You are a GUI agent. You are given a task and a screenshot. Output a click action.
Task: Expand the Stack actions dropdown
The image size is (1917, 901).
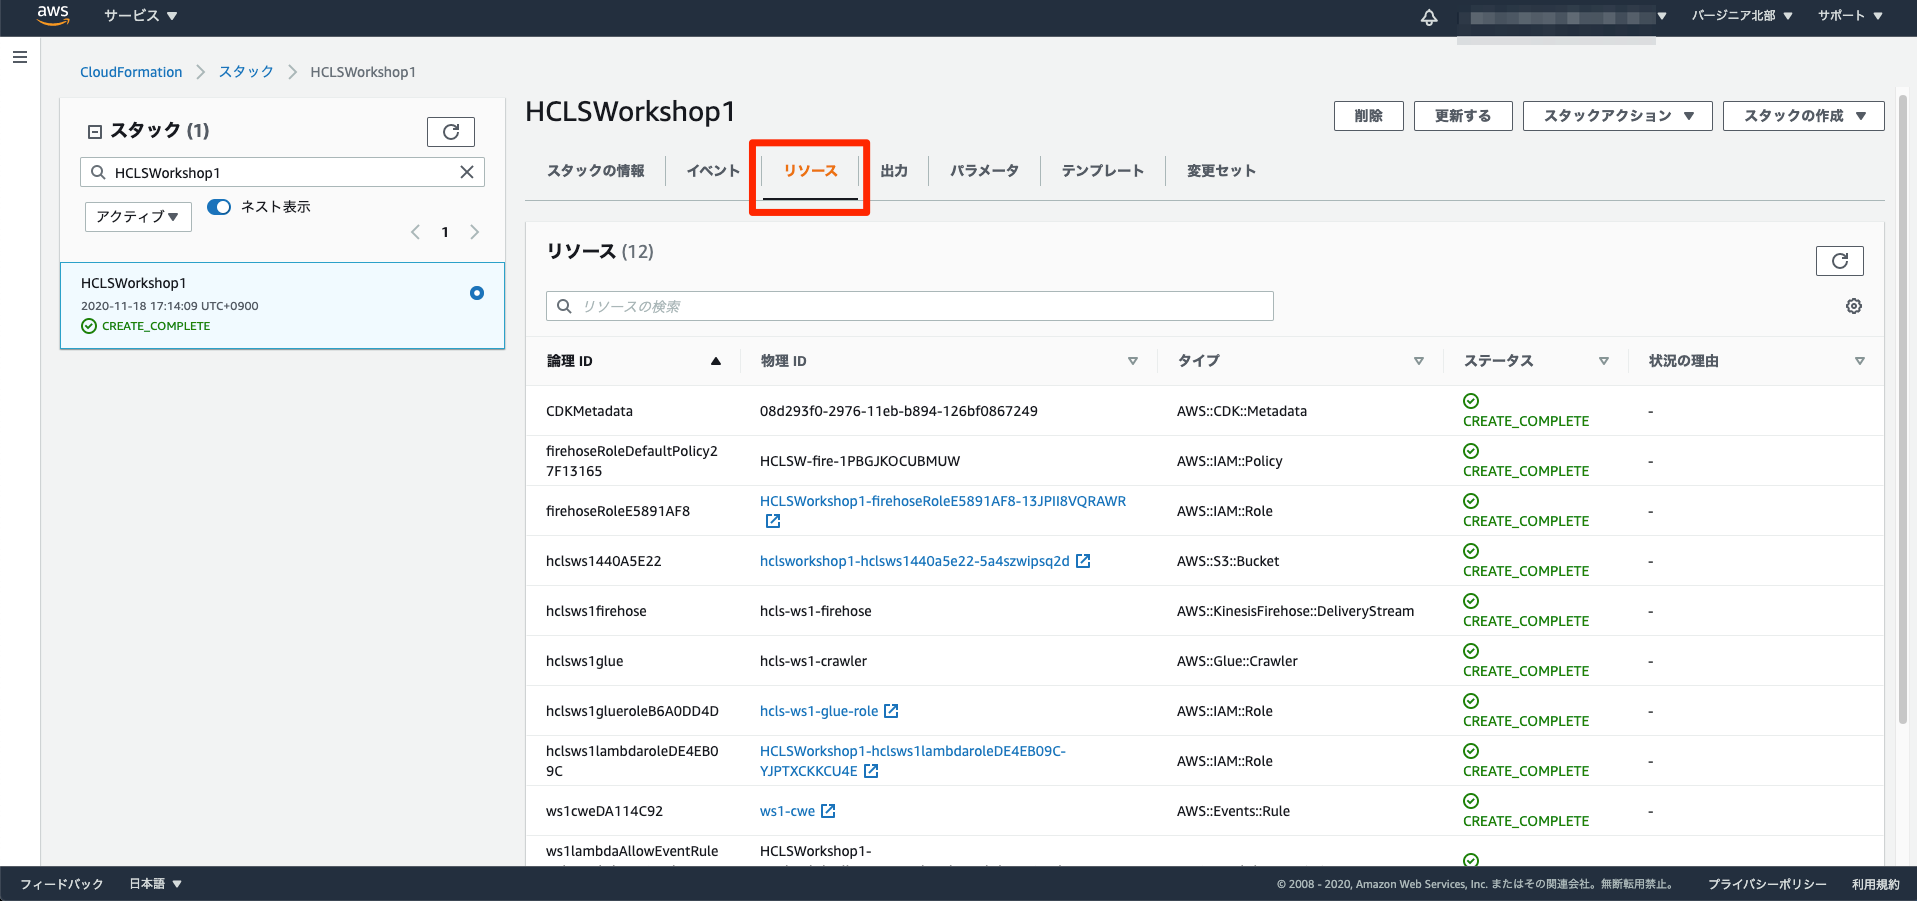(x=1618, y=116)
